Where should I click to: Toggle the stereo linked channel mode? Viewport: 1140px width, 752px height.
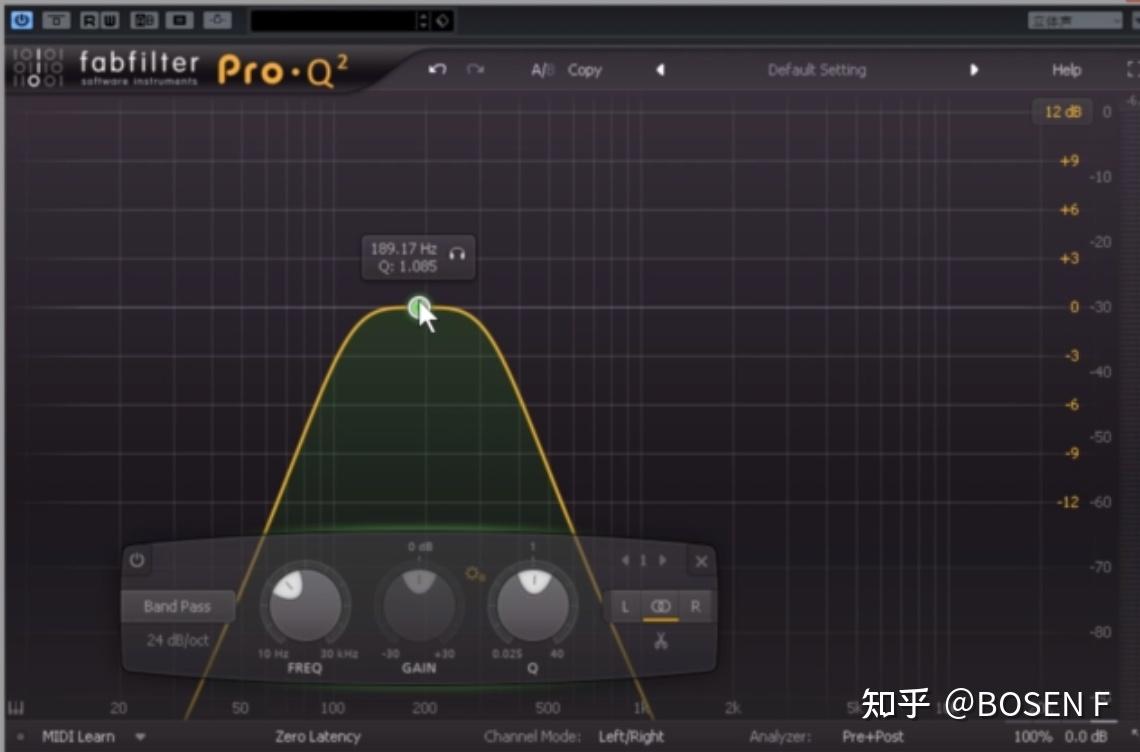tap(660, 606)
